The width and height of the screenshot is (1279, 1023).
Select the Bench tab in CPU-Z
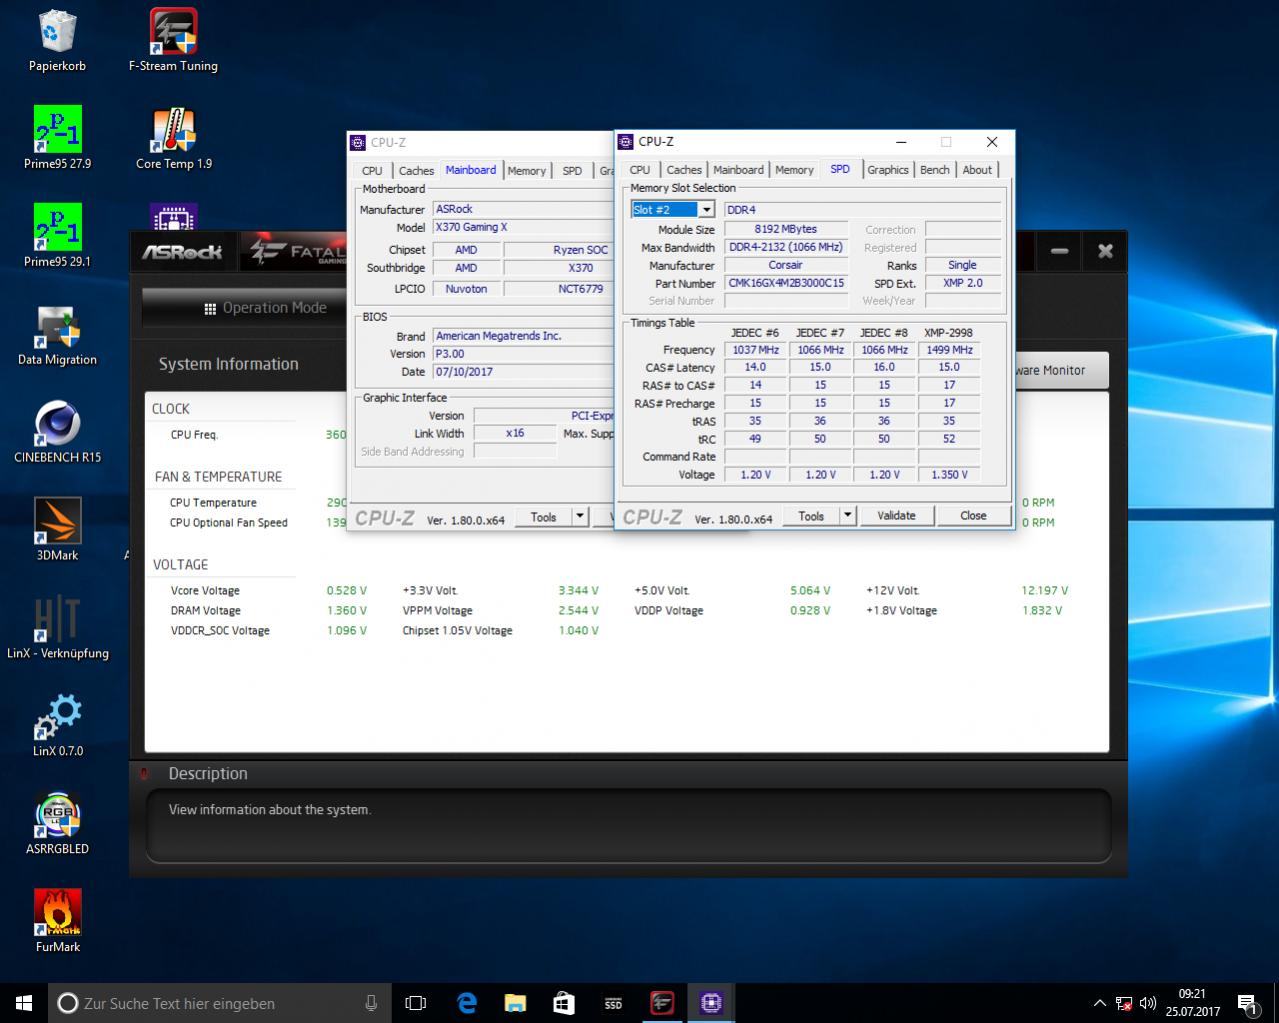click(935, 170)
